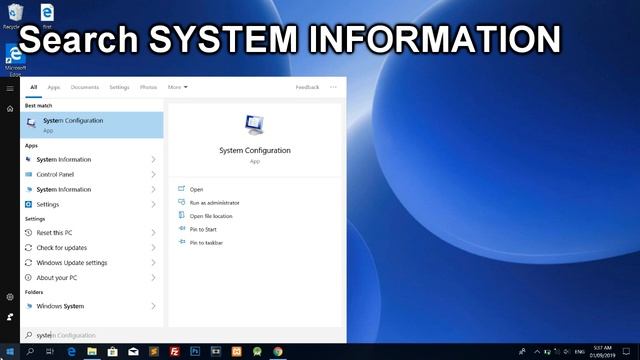This screenshot has width=640, height=360.
Task: Expand the Check for updates chevron
Action: tap(153, 248)
